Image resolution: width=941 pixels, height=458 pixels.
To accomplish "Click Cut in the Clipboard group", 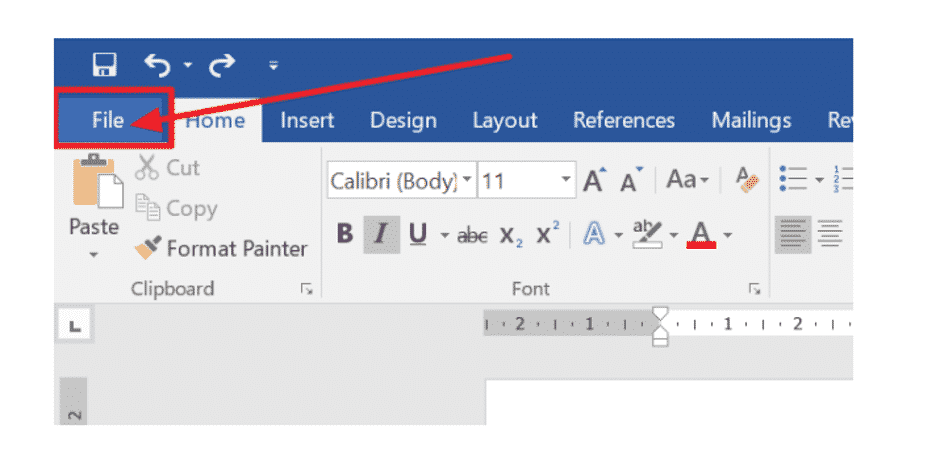I will click(x=167, y=167).
